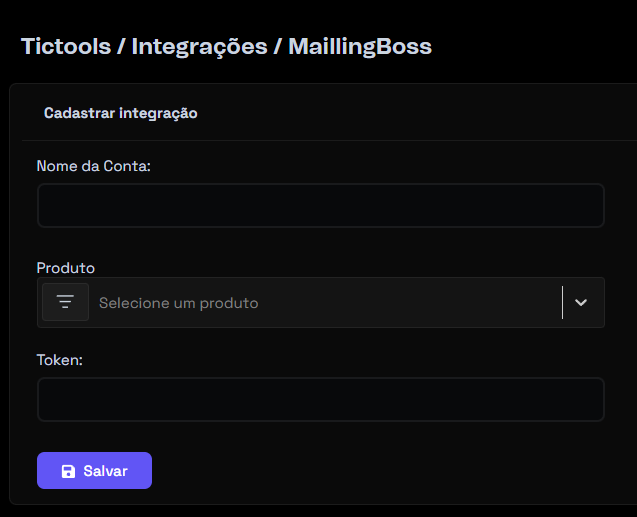Click the 'Cadastrar integração' card header

[x=120, y=113]
